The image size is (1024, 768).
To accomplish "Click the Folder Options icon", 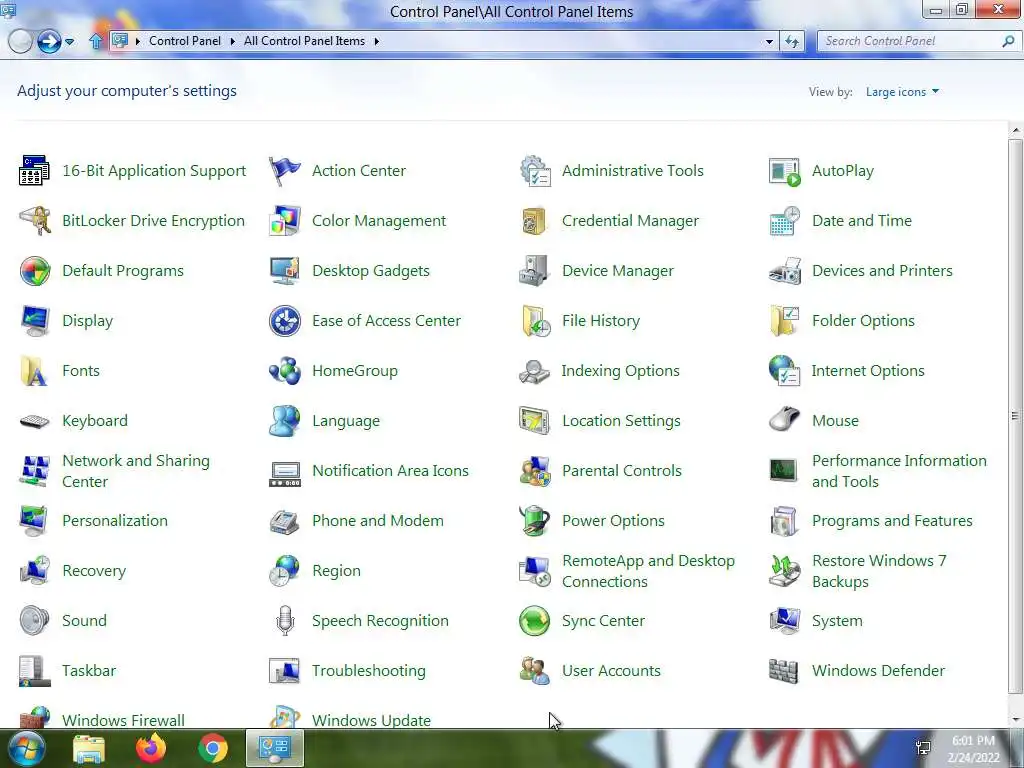I will 784,321.
